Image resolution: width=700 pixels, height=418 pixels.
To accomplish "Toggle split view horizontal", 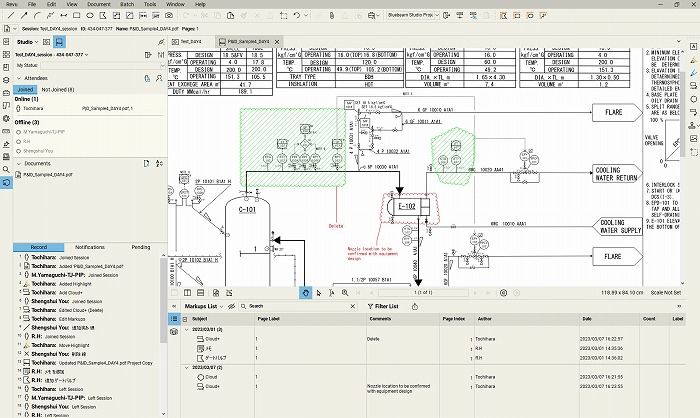I will (x=200, y=293).
